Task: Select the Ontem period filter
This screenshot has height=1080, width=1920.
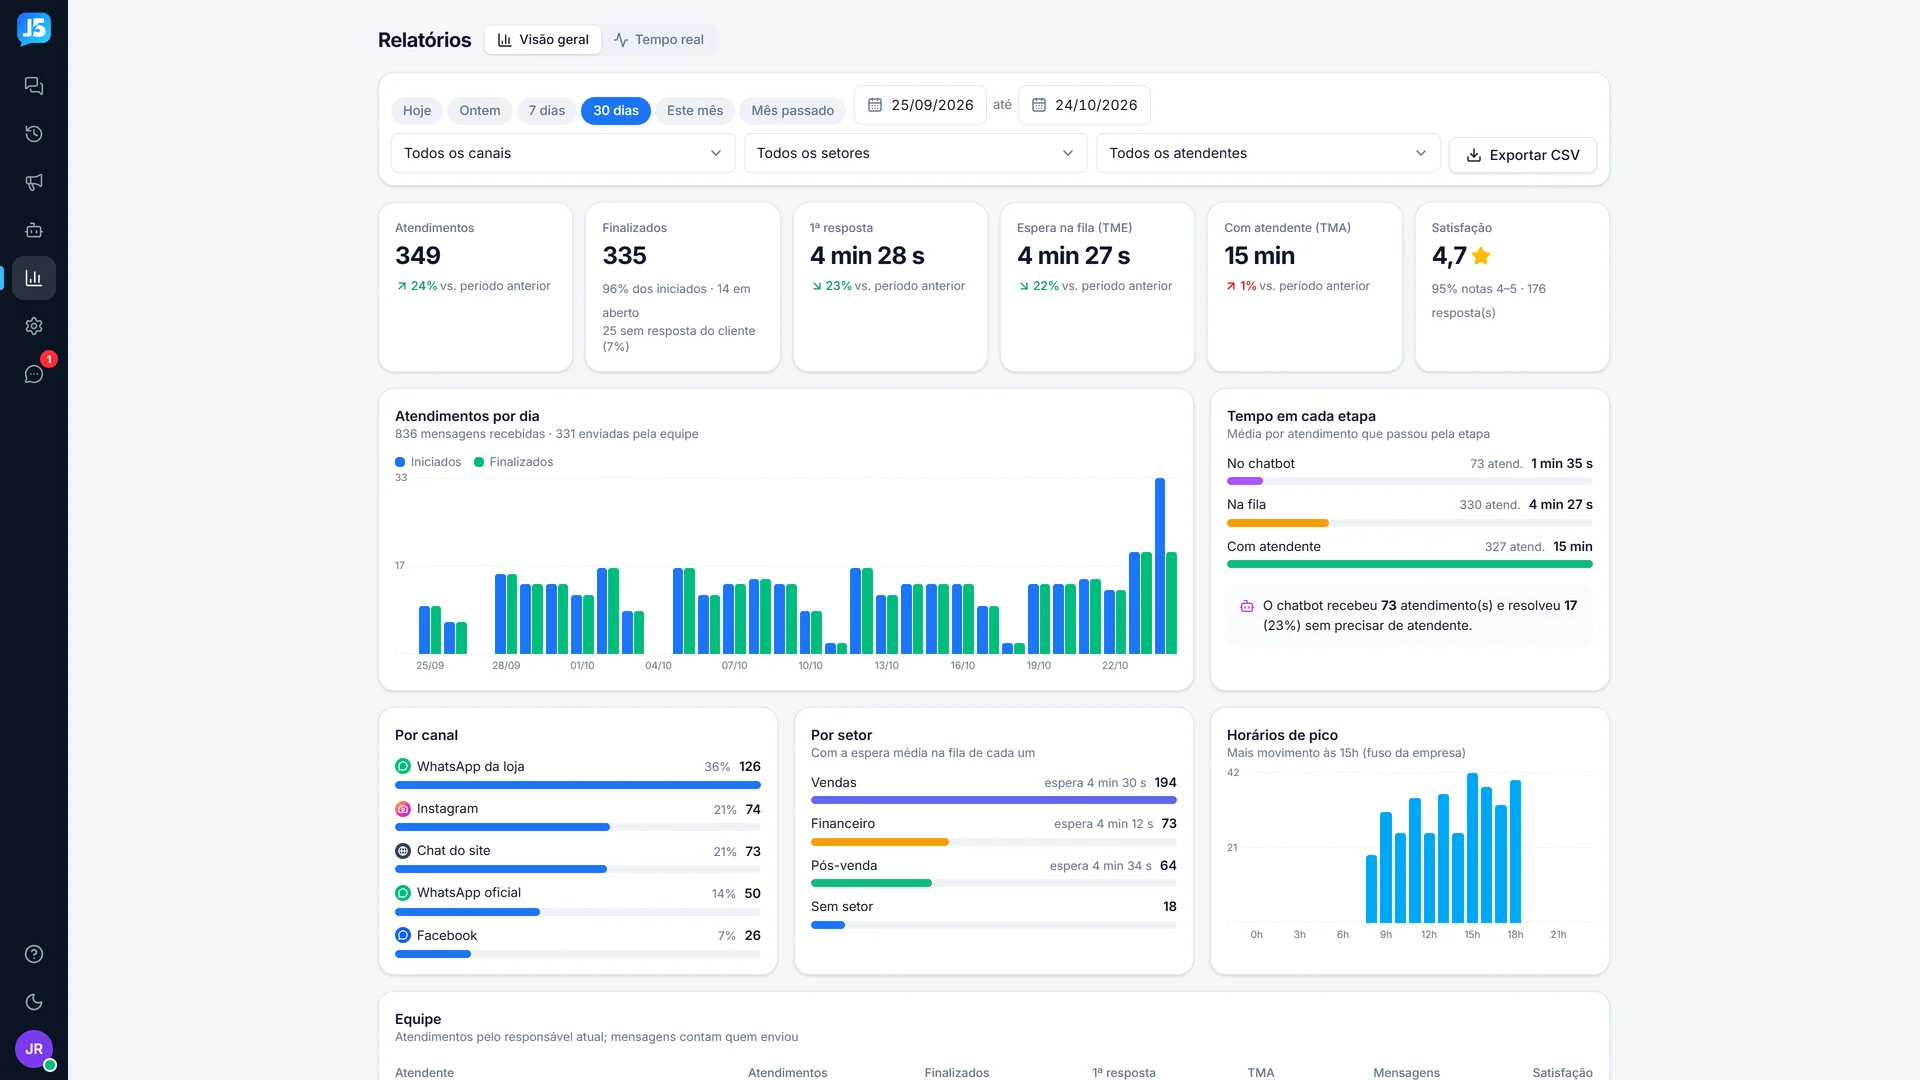Action: tap(480, 111)
